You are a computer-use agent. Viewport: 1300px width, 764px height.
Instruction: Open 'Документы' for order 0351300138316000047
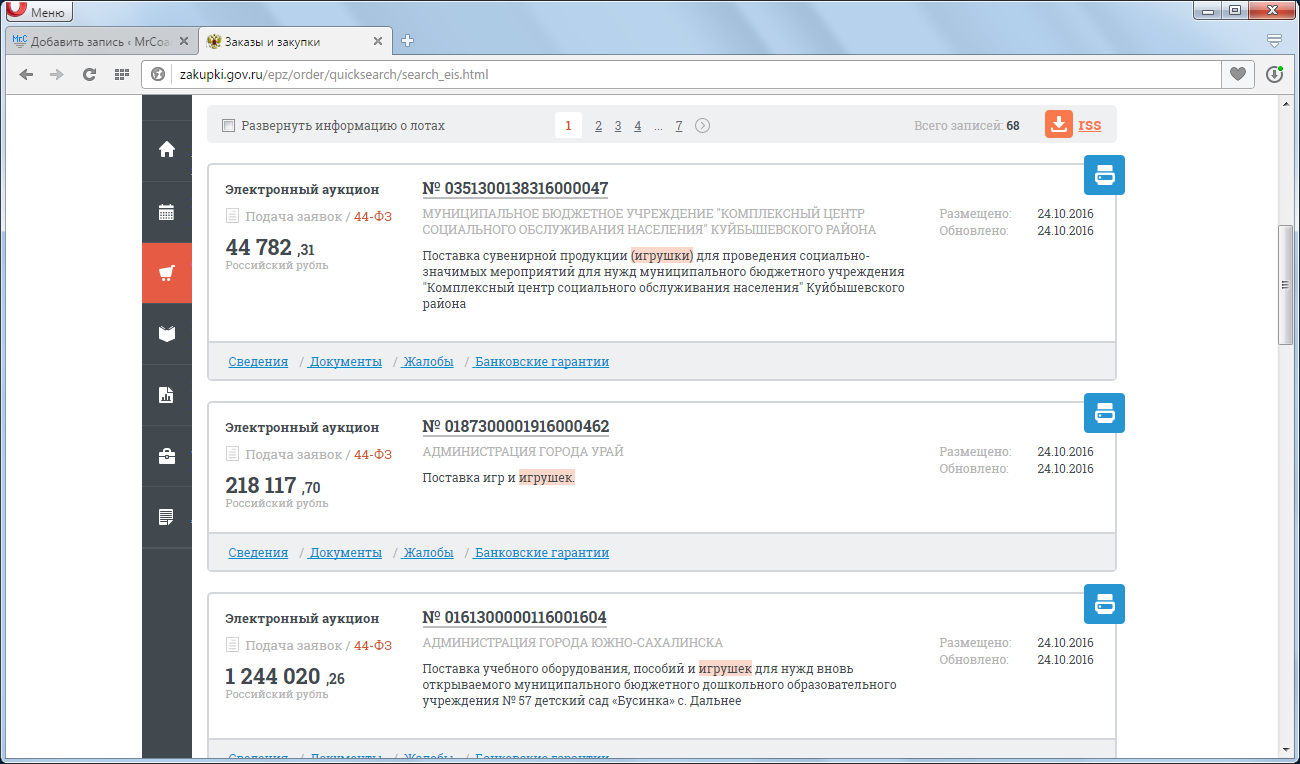[x=345, y=361]
